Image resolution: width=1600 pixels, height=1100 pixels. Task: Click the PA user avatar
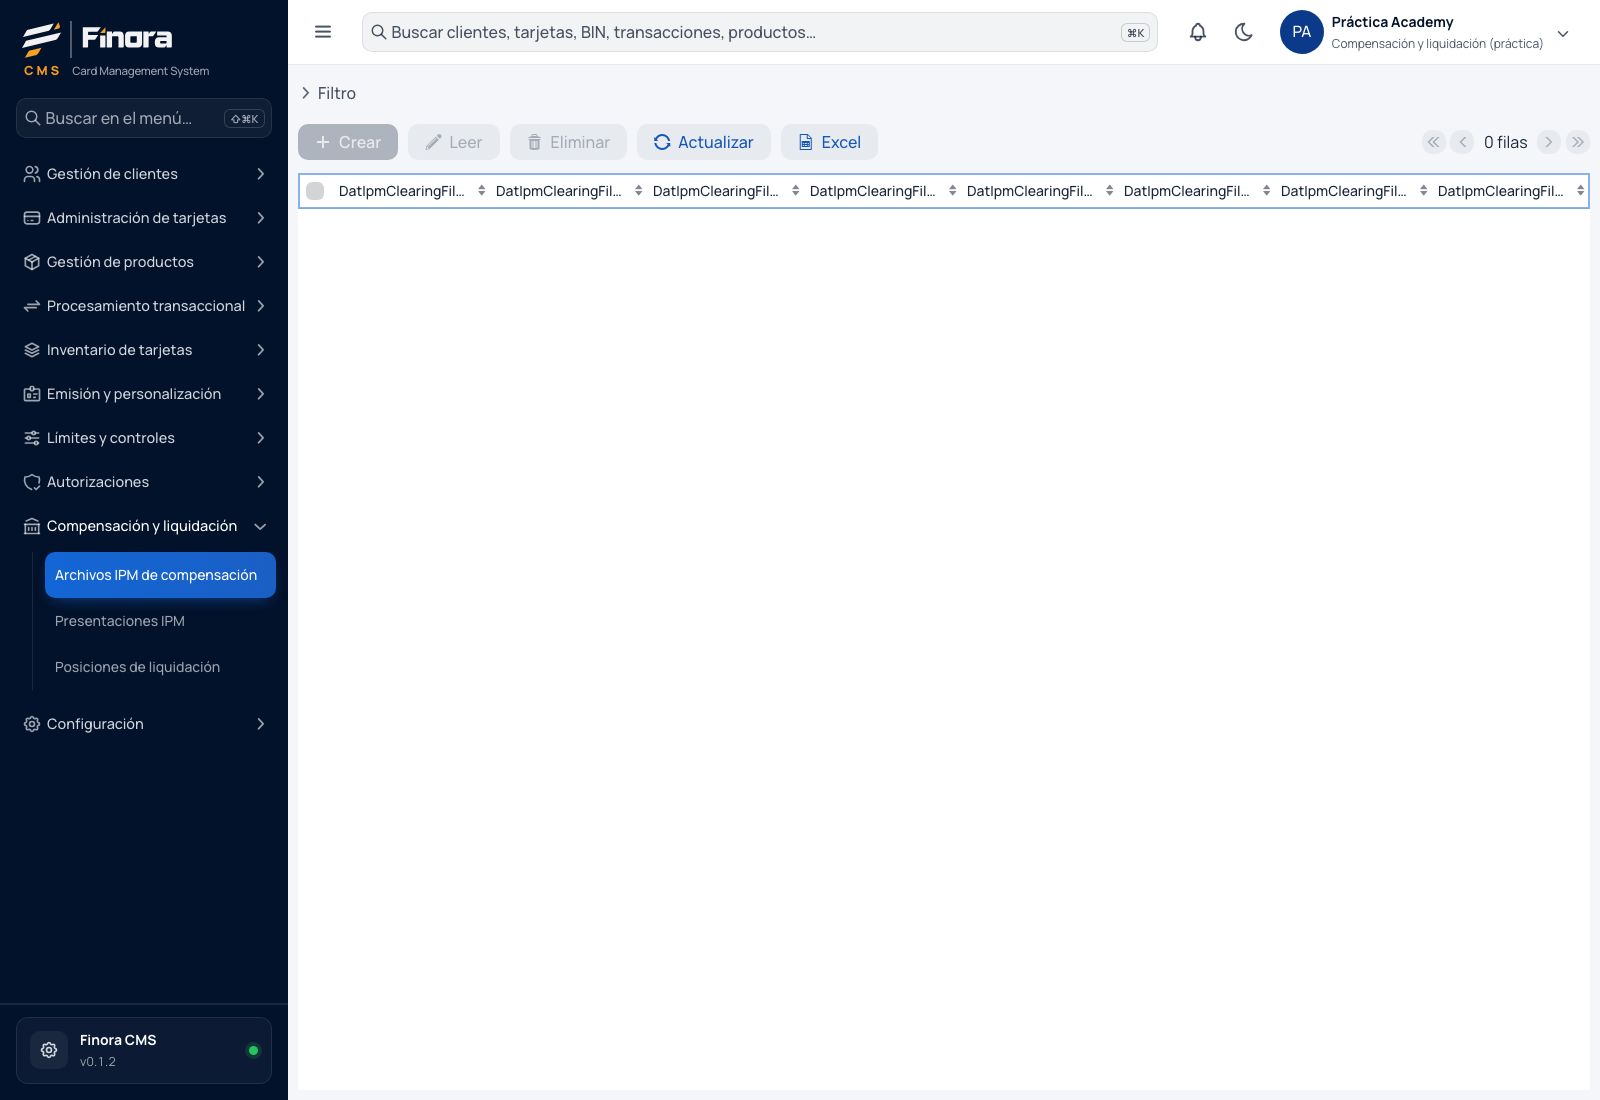pos(1302,32)
